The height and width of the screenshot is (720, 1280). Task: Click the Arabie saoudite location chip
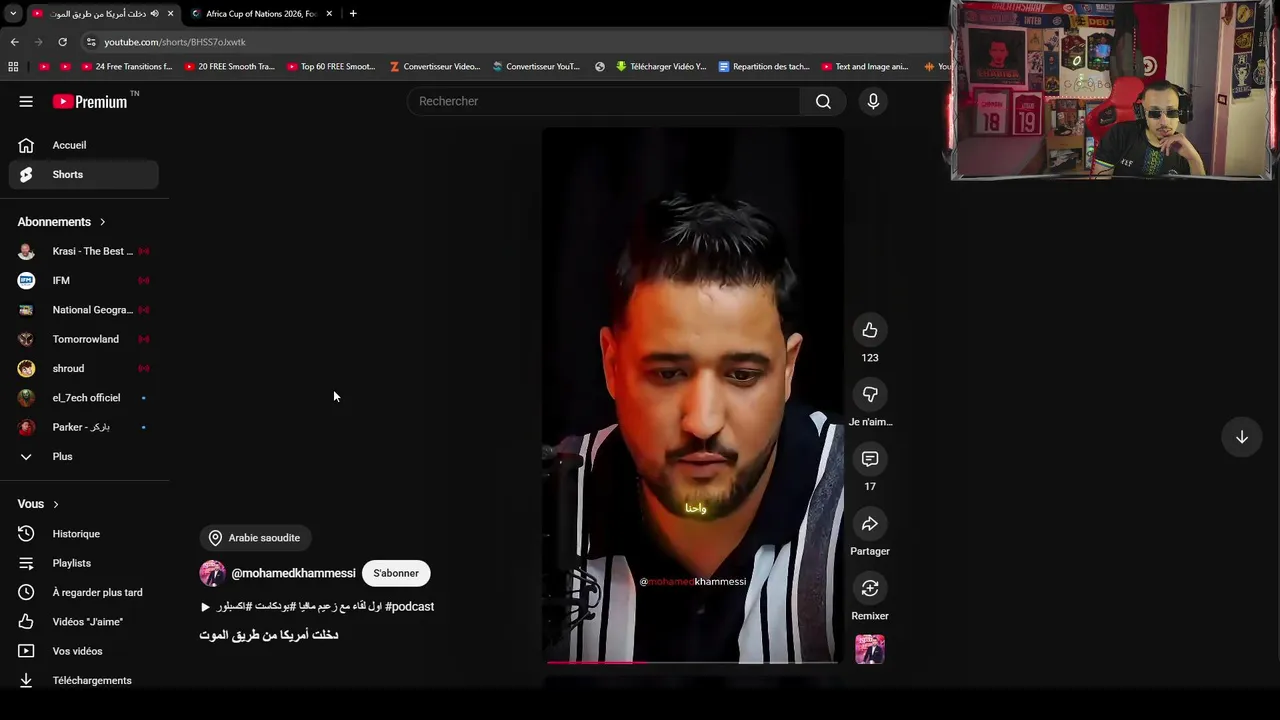[255, 538]
